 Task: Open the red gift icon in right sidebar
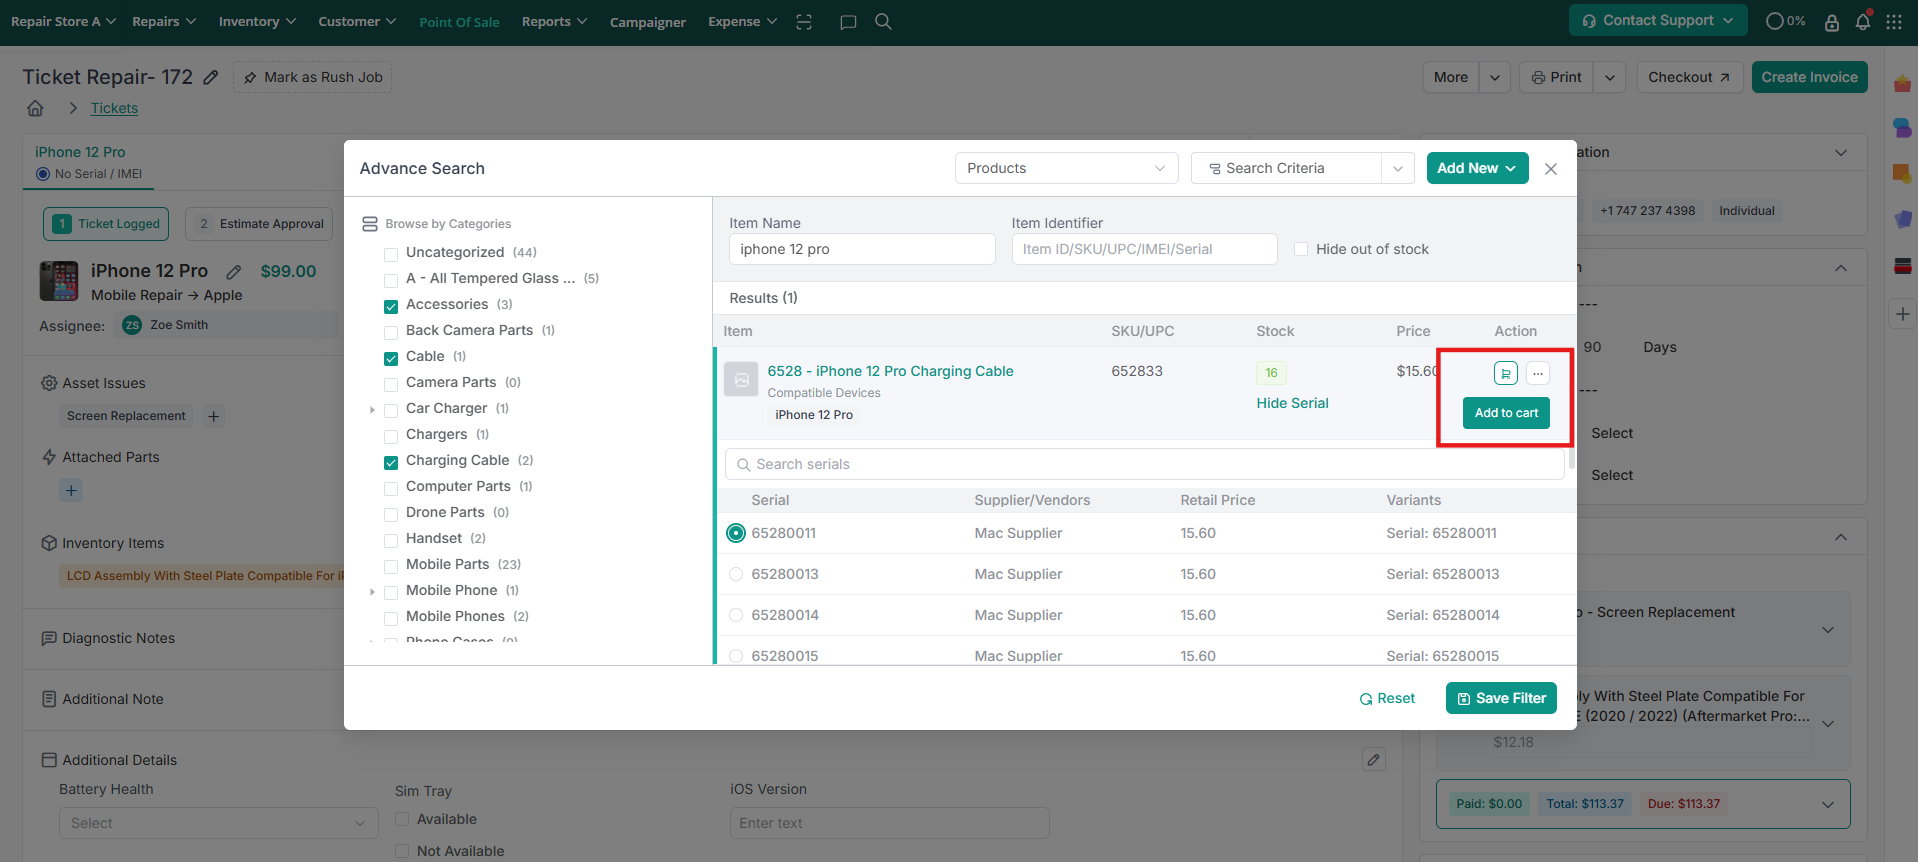[x=1903, y=84]
